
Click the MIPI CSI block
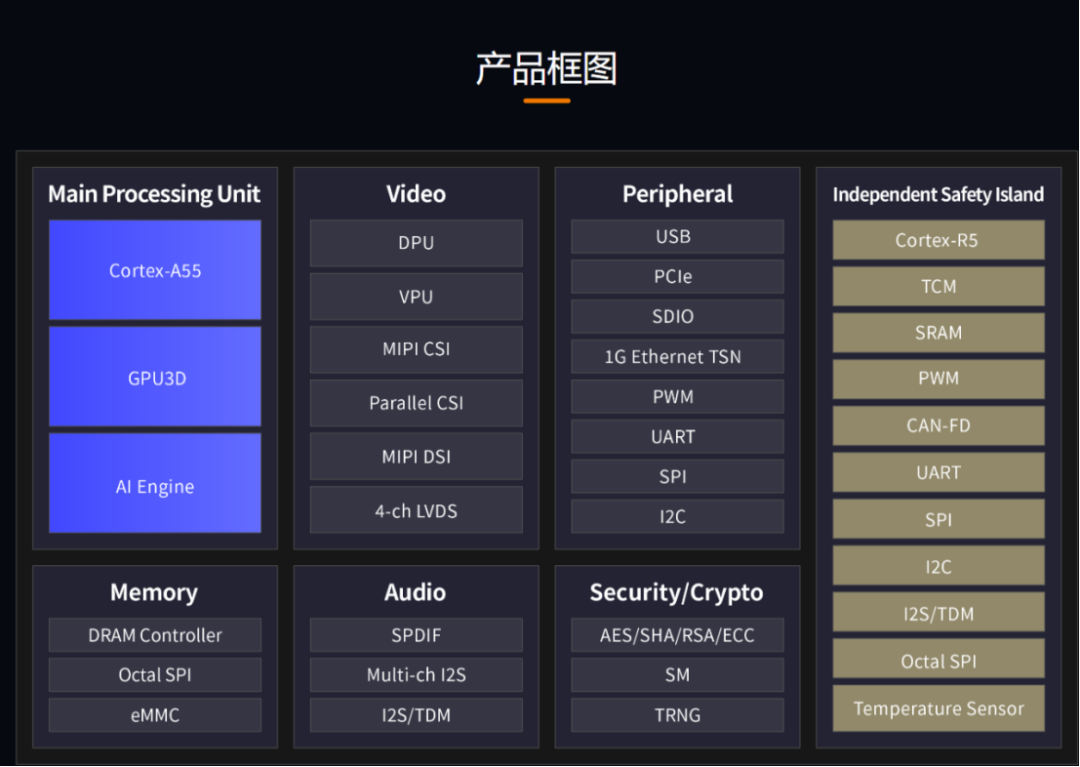416,350
